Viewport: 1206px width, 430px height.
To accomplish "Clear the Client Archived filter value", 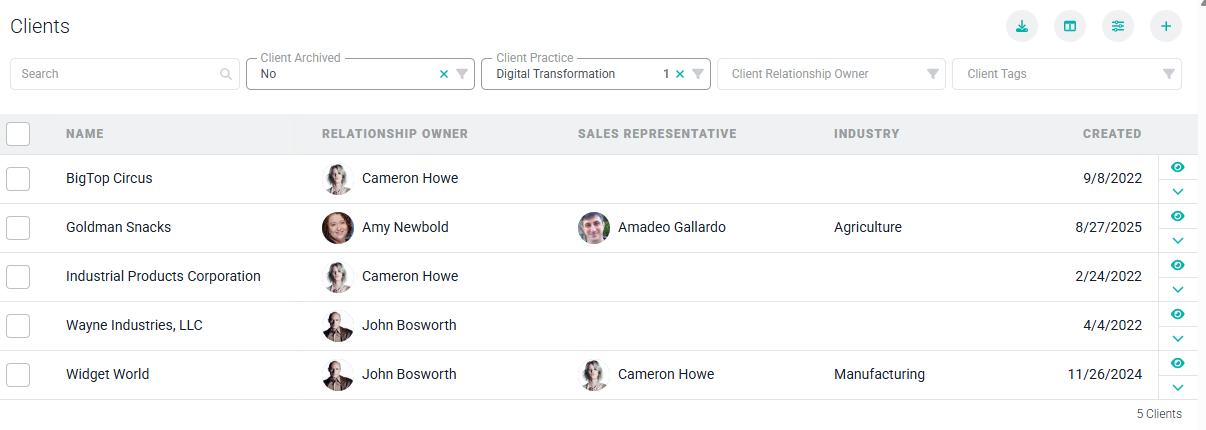I will click(x=444, y=74).
